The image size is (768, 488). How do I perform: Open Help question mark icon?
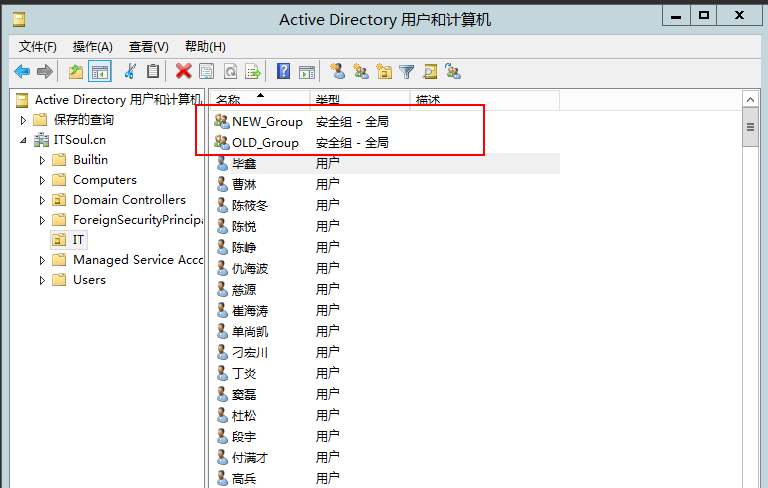point(283,72)
